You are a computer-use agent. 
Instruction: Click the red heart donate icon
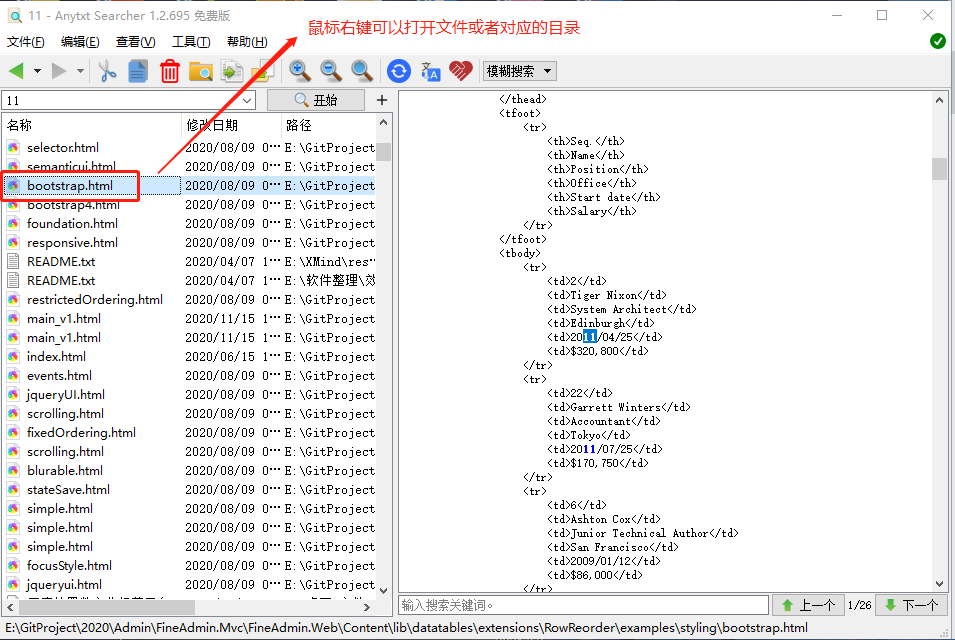pyautogui.click(x=461, y=71)
